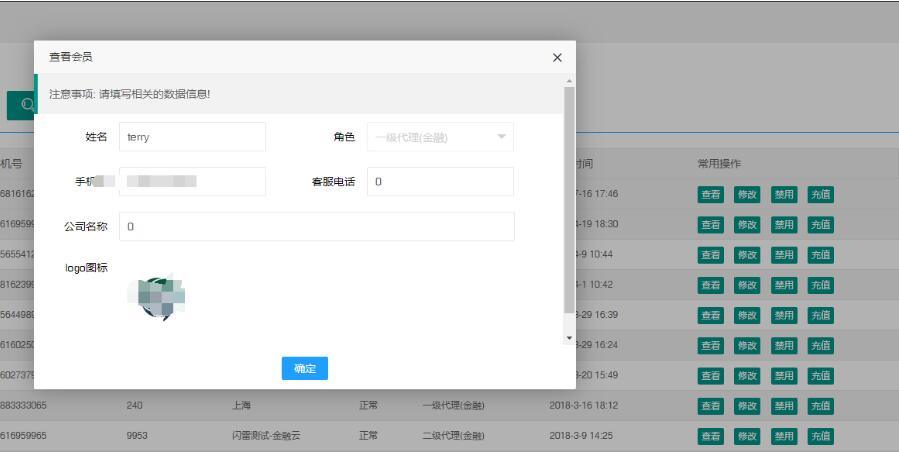899x452 pixels.
Task: Click the blurred 手机号 input field
Action: pos(192,182)
